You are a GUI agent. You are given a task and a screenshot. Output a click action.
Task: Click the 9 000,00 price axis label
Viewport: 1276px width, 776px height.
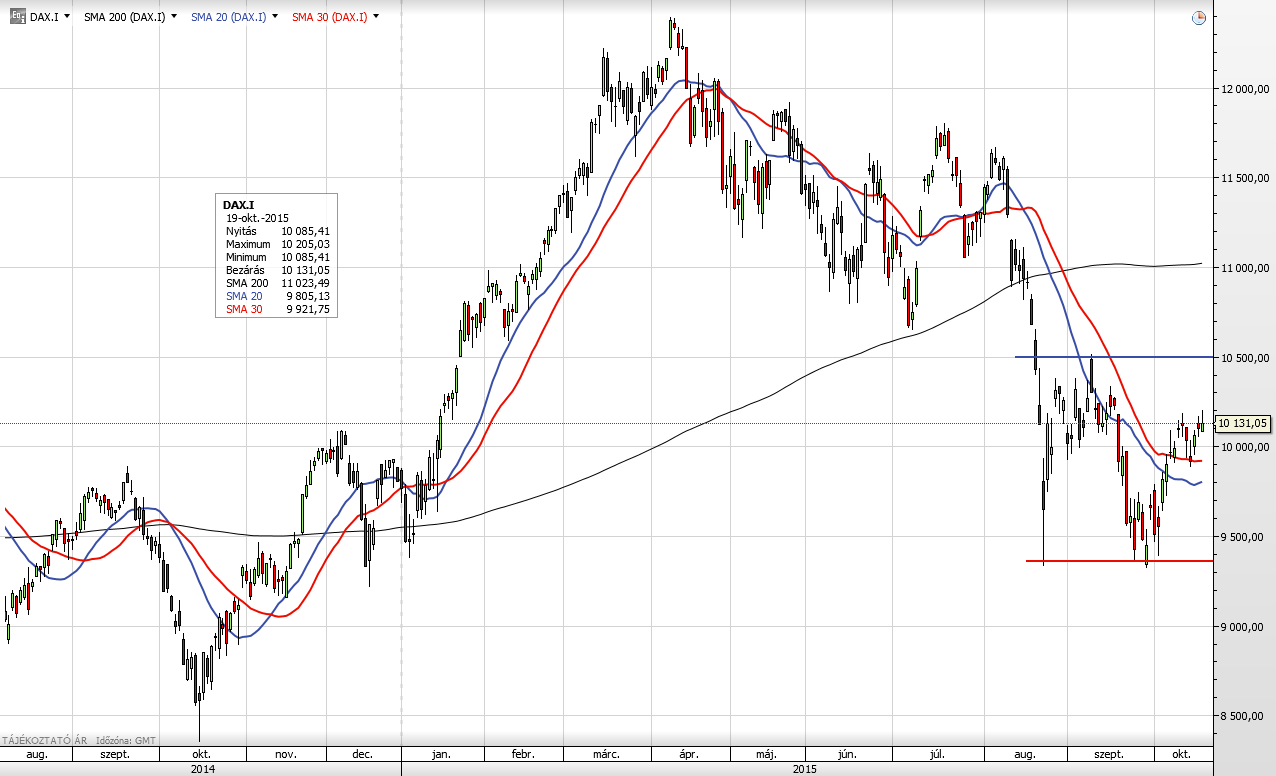coord(1245,627)
